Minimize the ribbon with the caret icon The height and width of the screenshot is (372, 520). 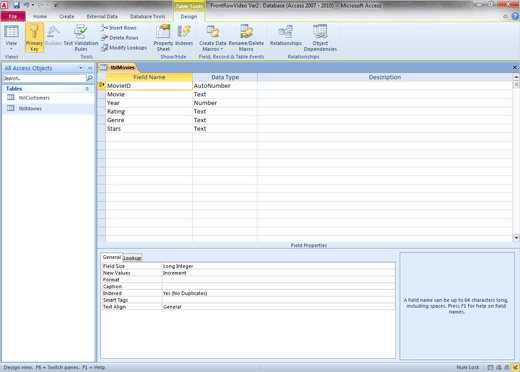coord(505,16)
